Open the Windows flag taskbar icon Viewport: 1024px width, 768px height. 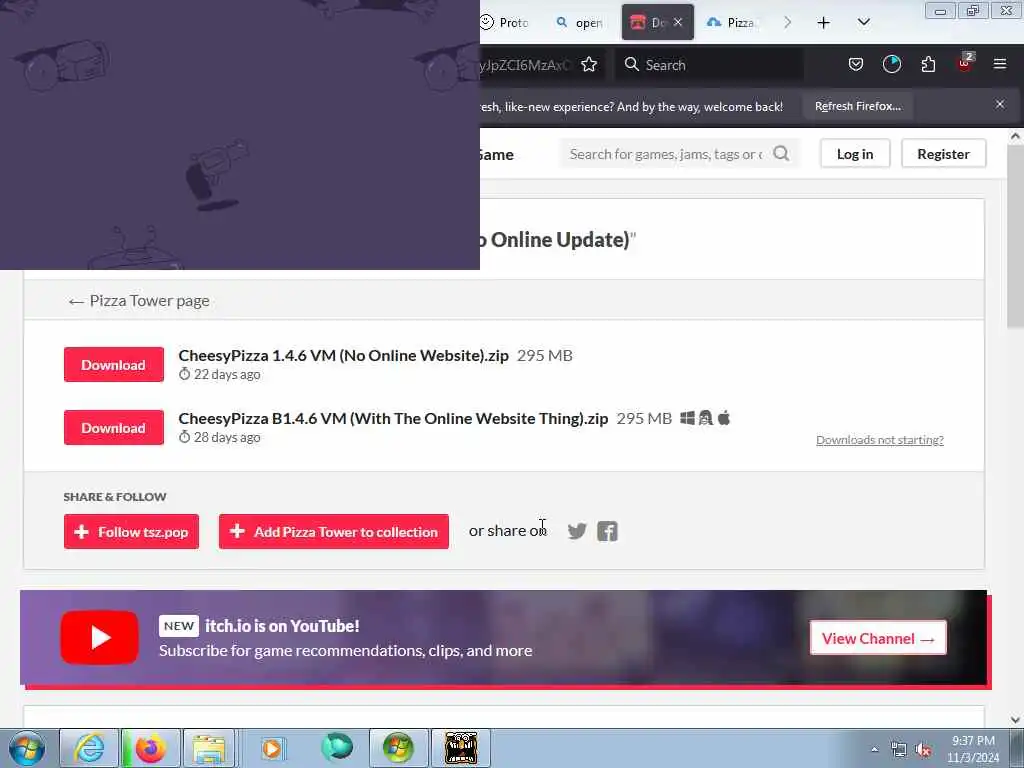(x=398, y=748)
